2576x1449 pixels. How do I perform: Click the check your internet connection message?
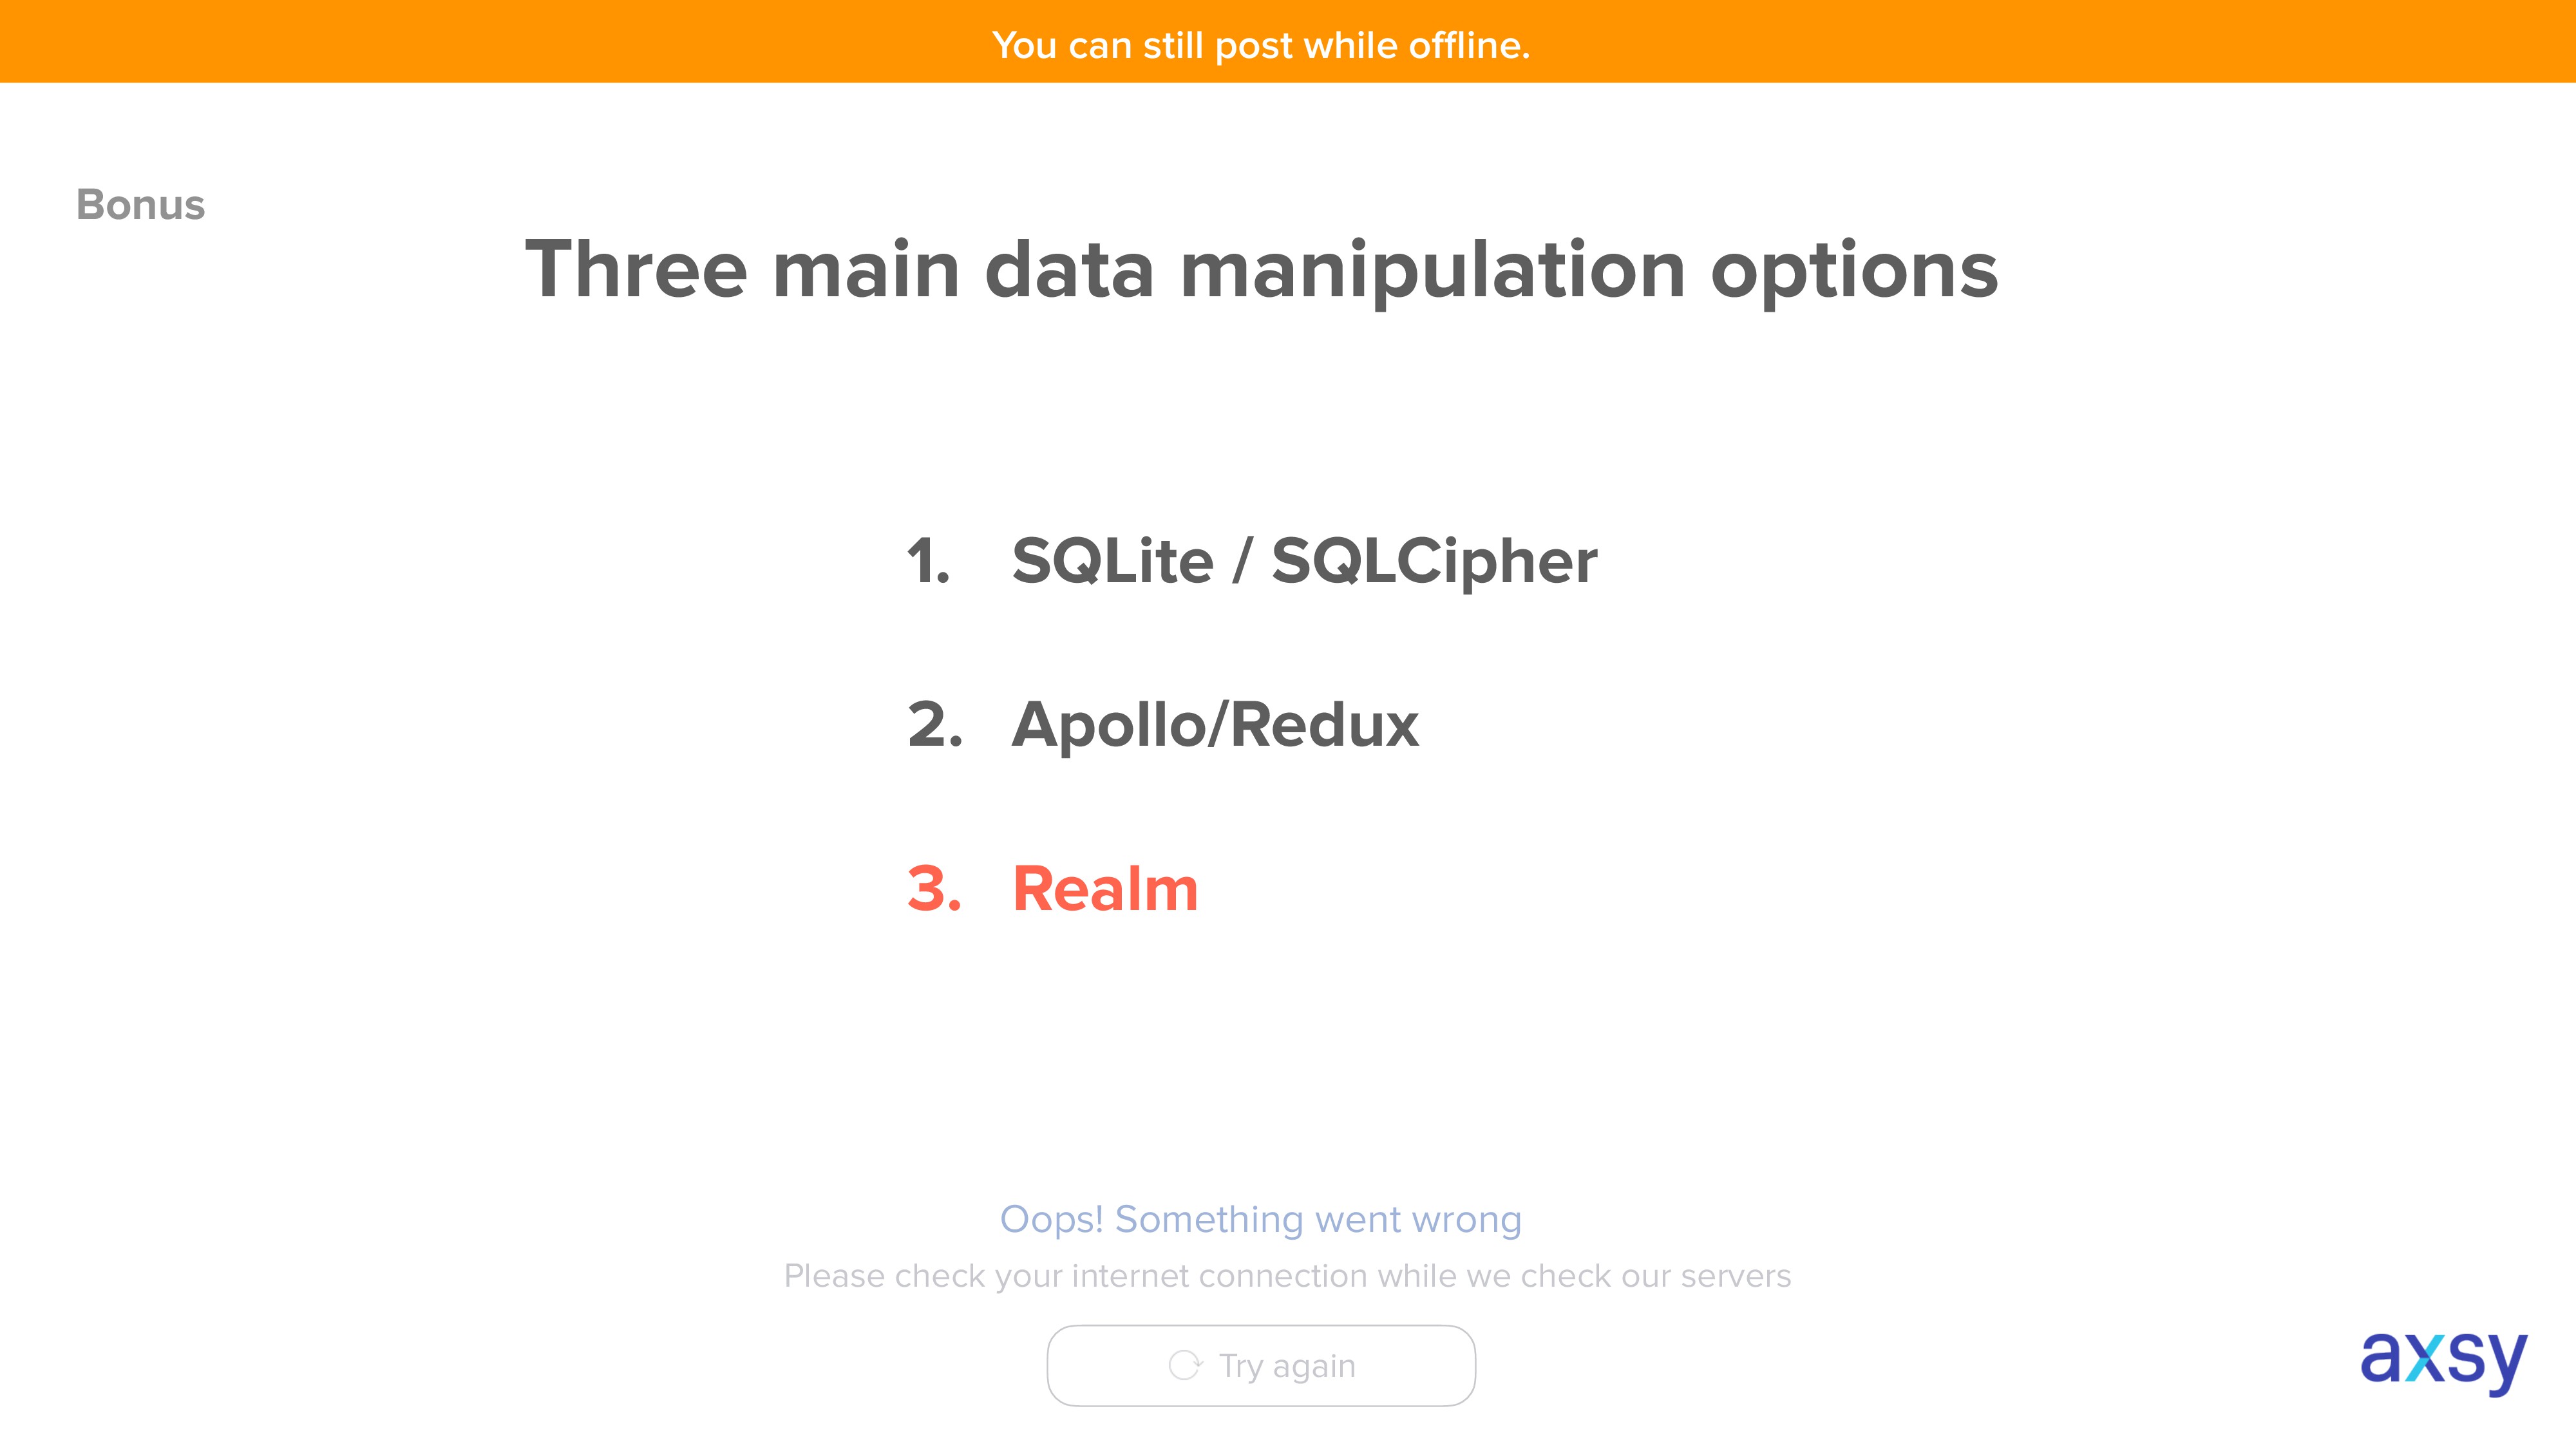tap(1288, 1277)
